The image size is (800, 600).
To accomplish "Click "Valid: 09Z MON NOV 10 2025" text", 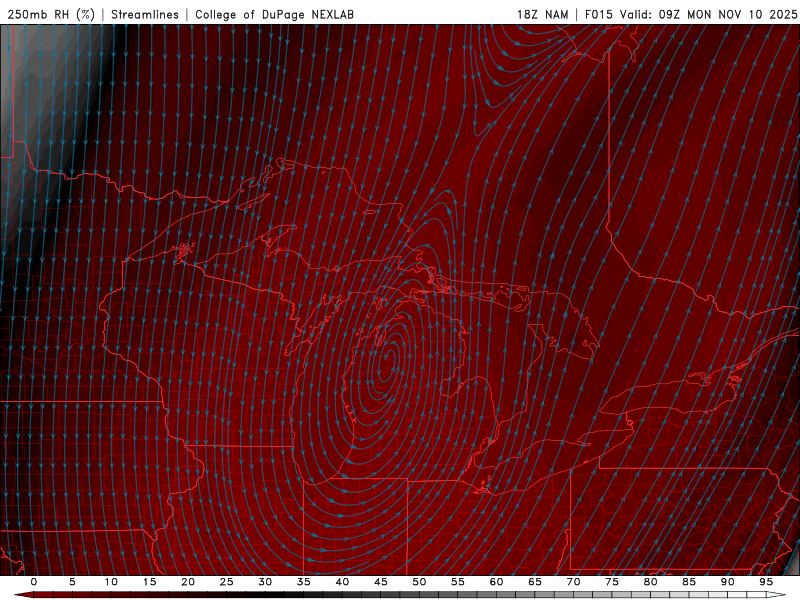I will 708,14.
